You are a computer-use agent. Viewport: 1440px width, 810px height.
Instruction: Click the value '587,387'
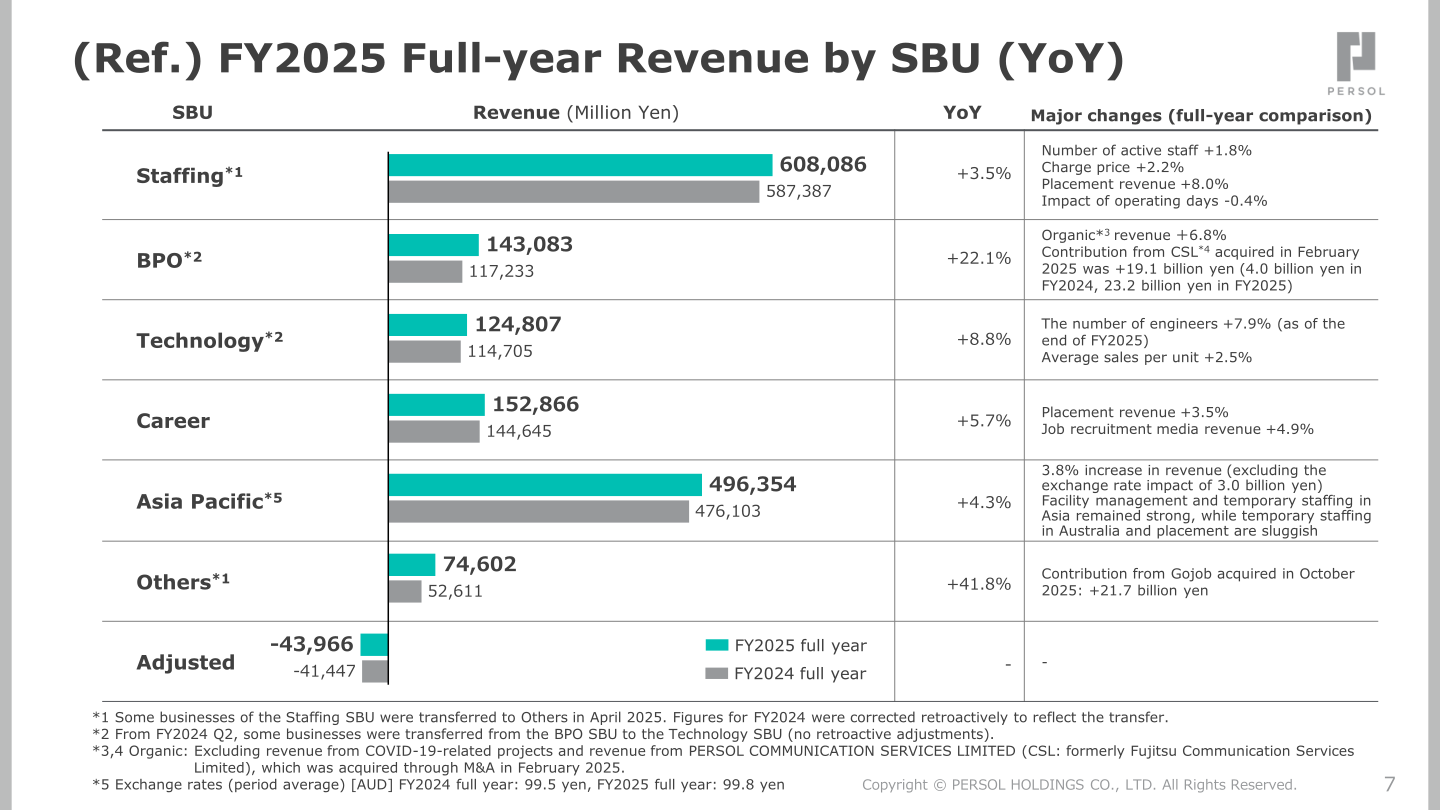tap(799, 191)
